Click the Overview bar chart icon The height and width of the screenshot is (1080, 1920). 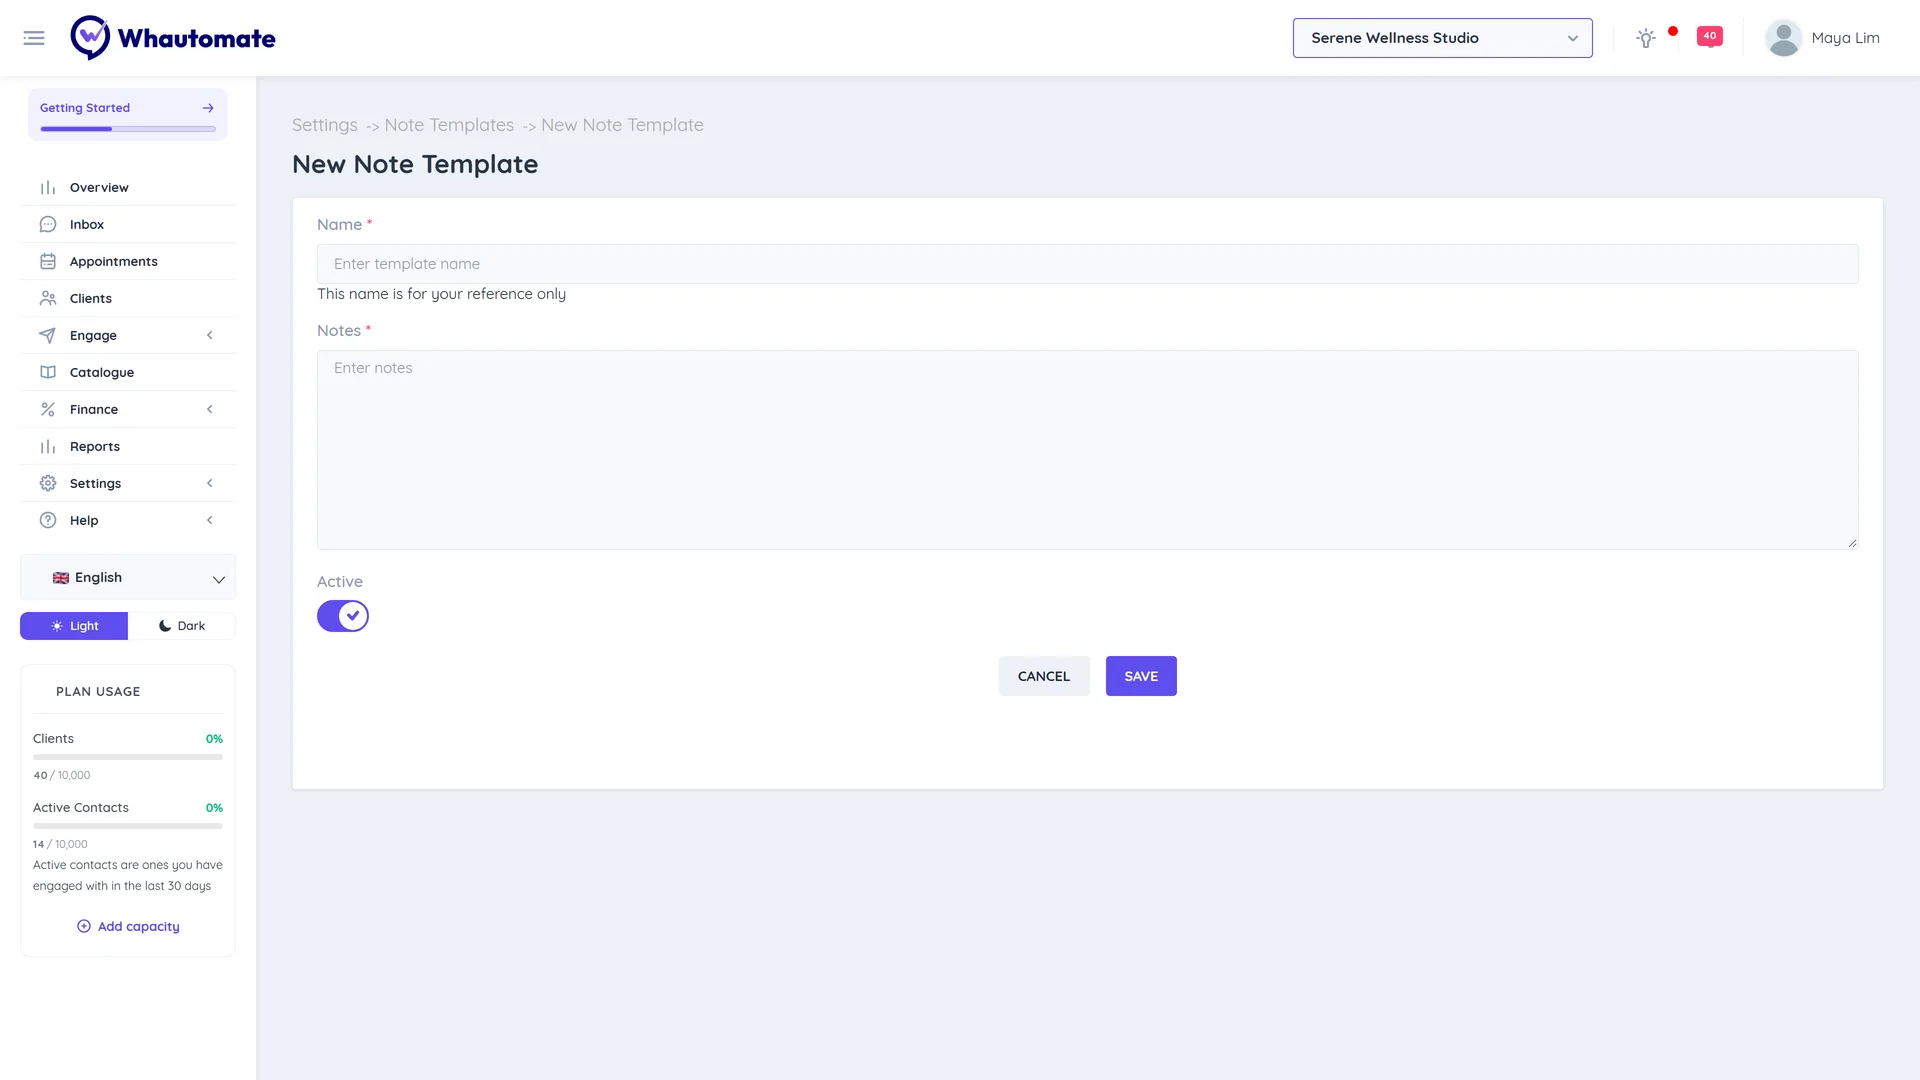point(48,188)
